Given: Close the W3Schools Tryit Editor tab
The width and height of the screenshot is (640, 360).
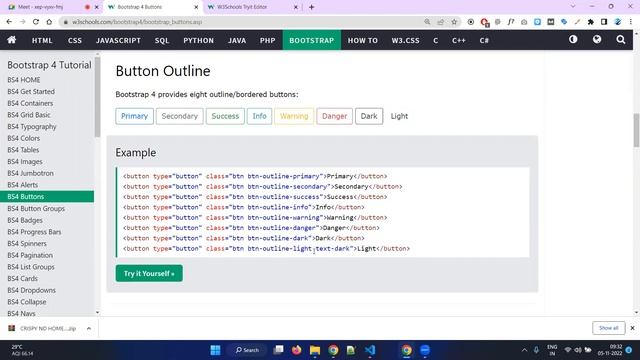Looking at the screenshot, I should point(296,7).
